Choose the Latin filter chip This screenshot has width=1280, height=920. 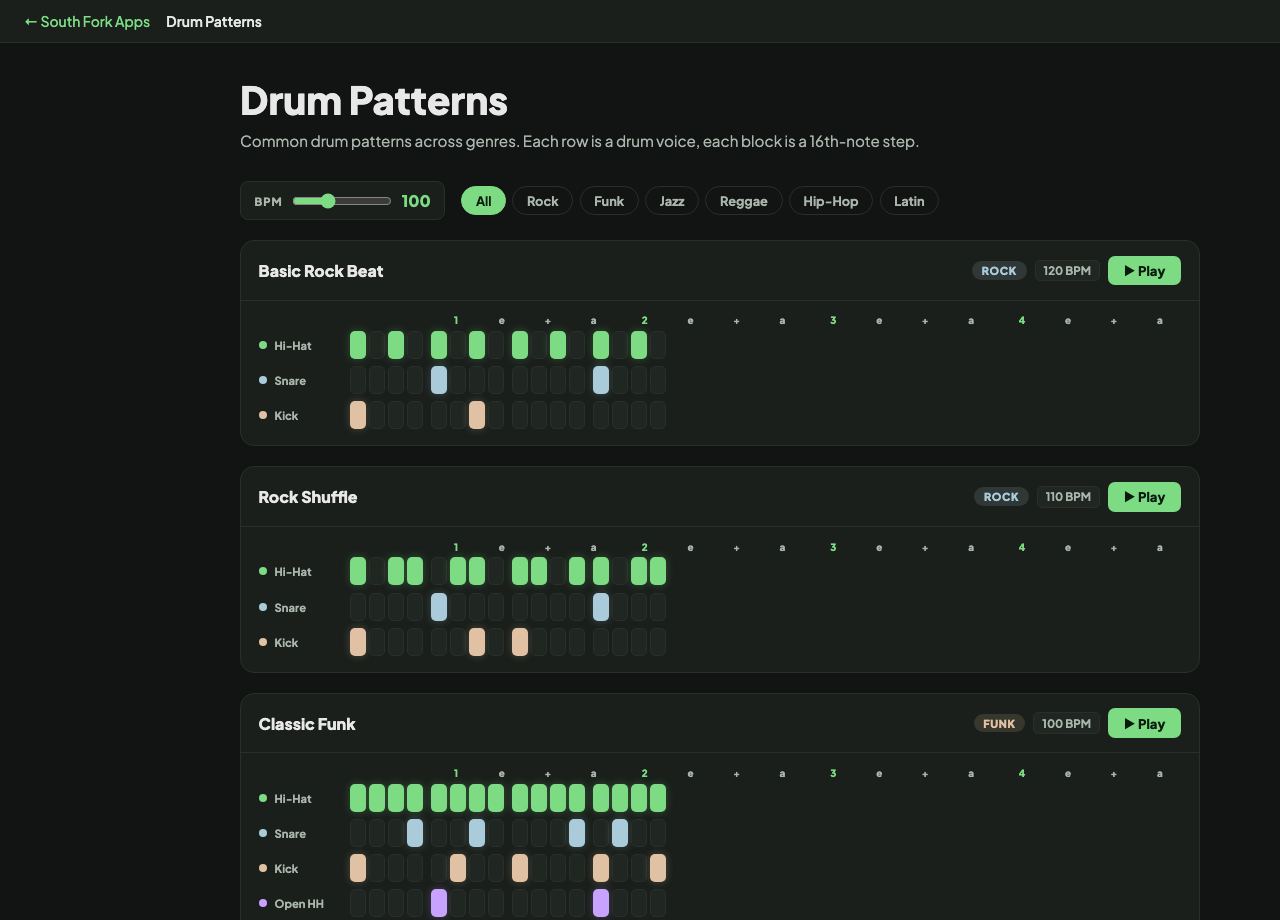click(909, 201)
